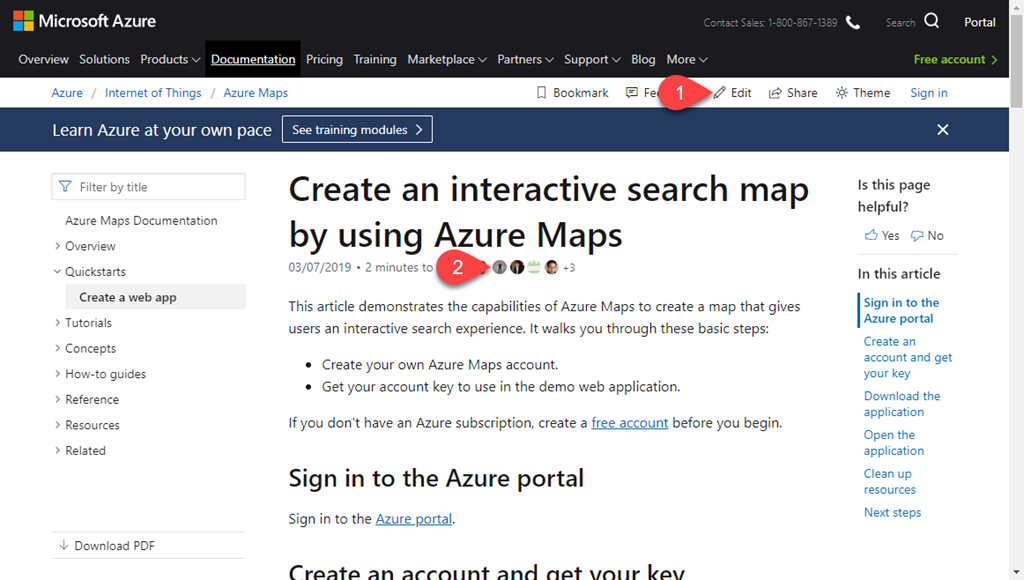Click the Sign in link
1024x580 pixels.
tap(929, 93)
